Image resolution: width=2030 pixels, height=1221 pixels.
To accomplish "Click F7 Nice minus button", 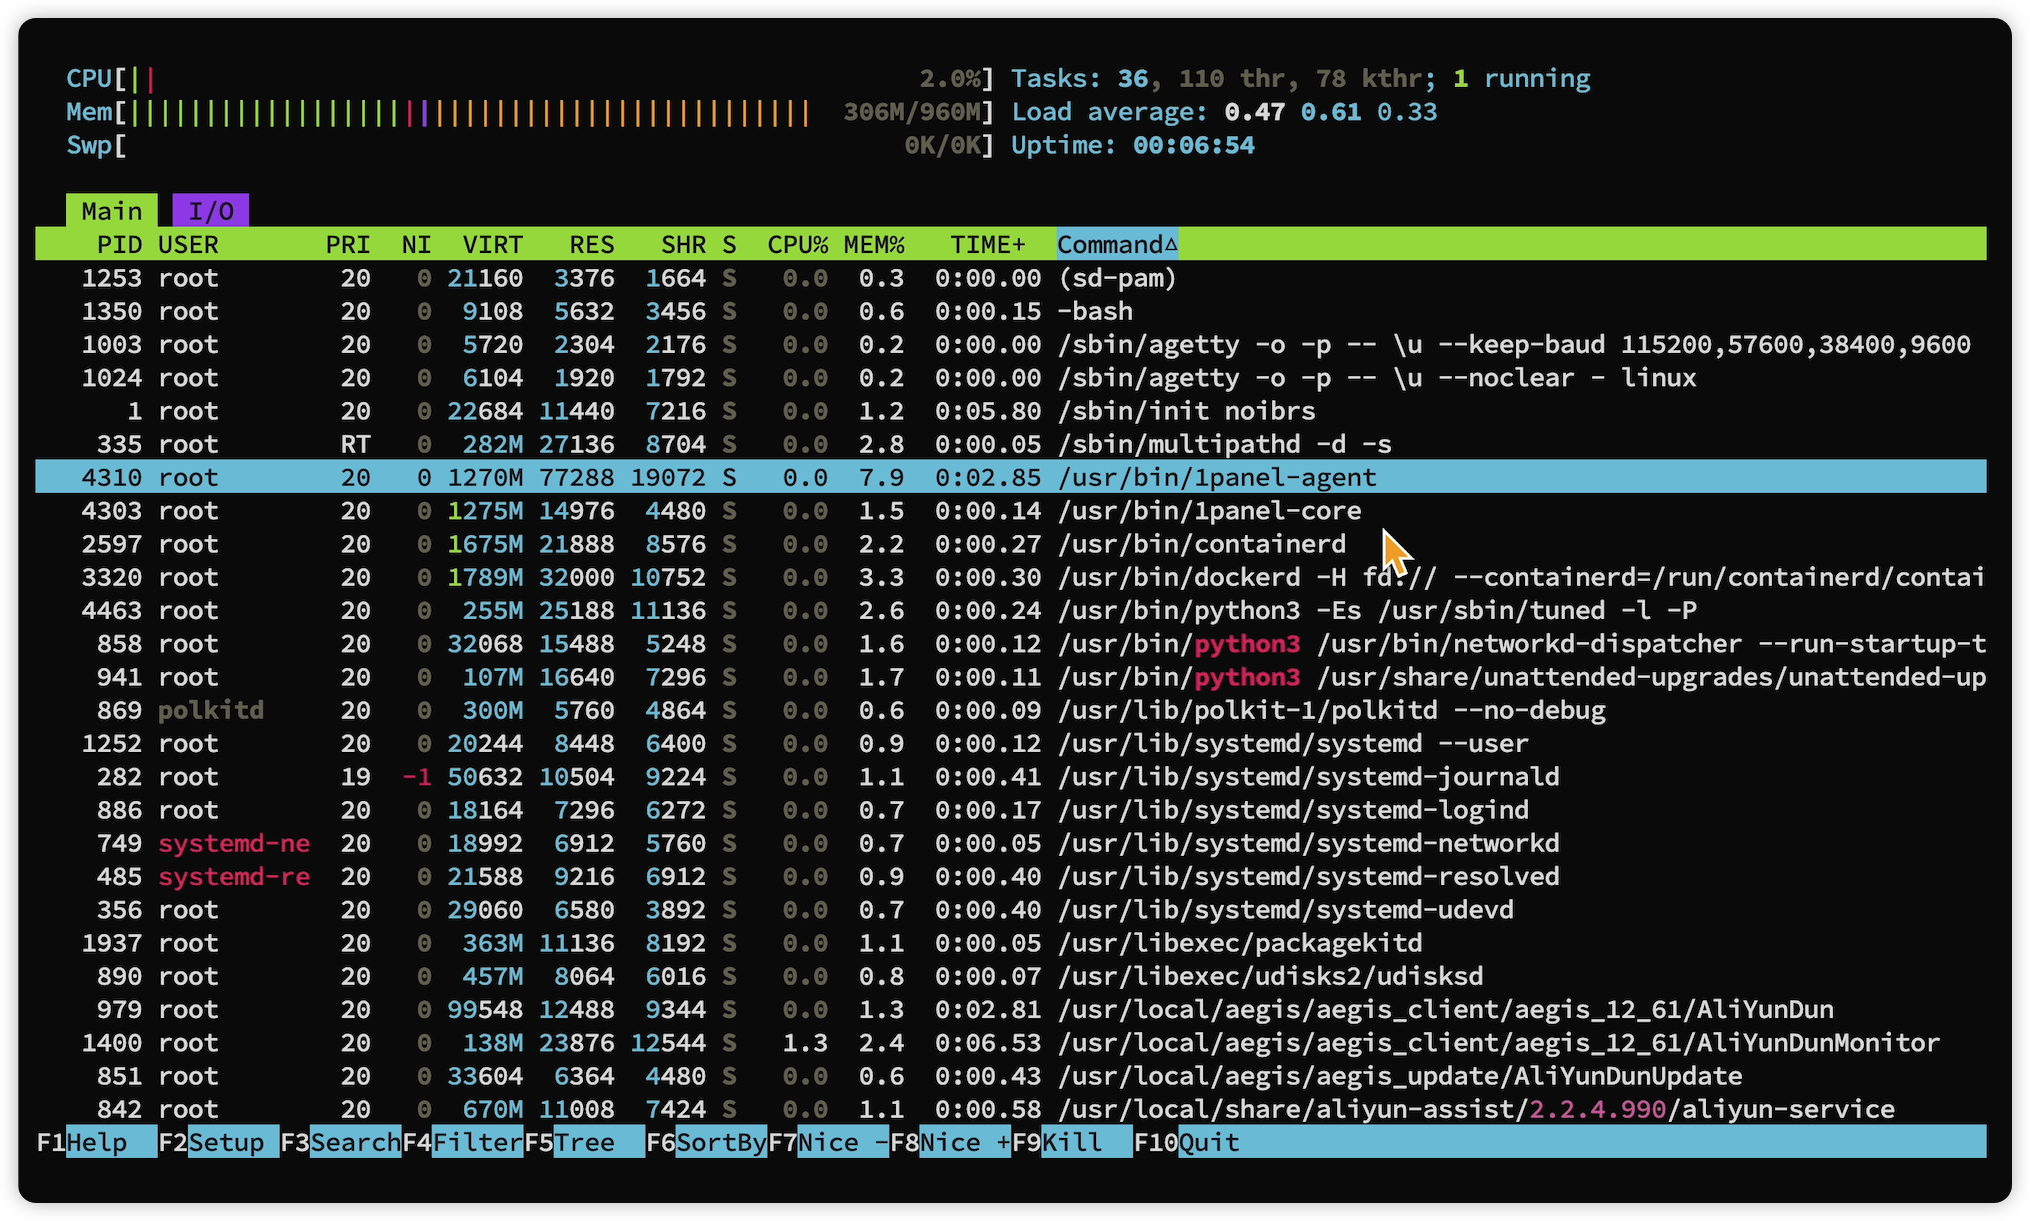I will click(x=842, y=1142).
